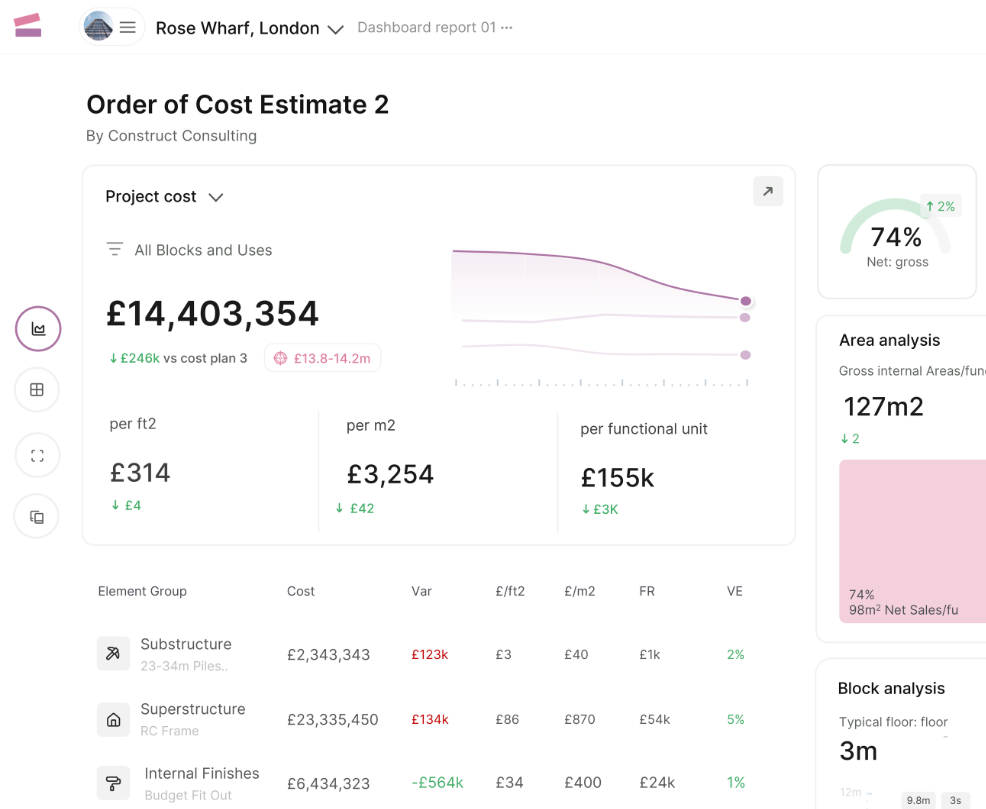Open the Rose Wharf, London project dropdown
986x809 pixels.
(x=336, y=29)
